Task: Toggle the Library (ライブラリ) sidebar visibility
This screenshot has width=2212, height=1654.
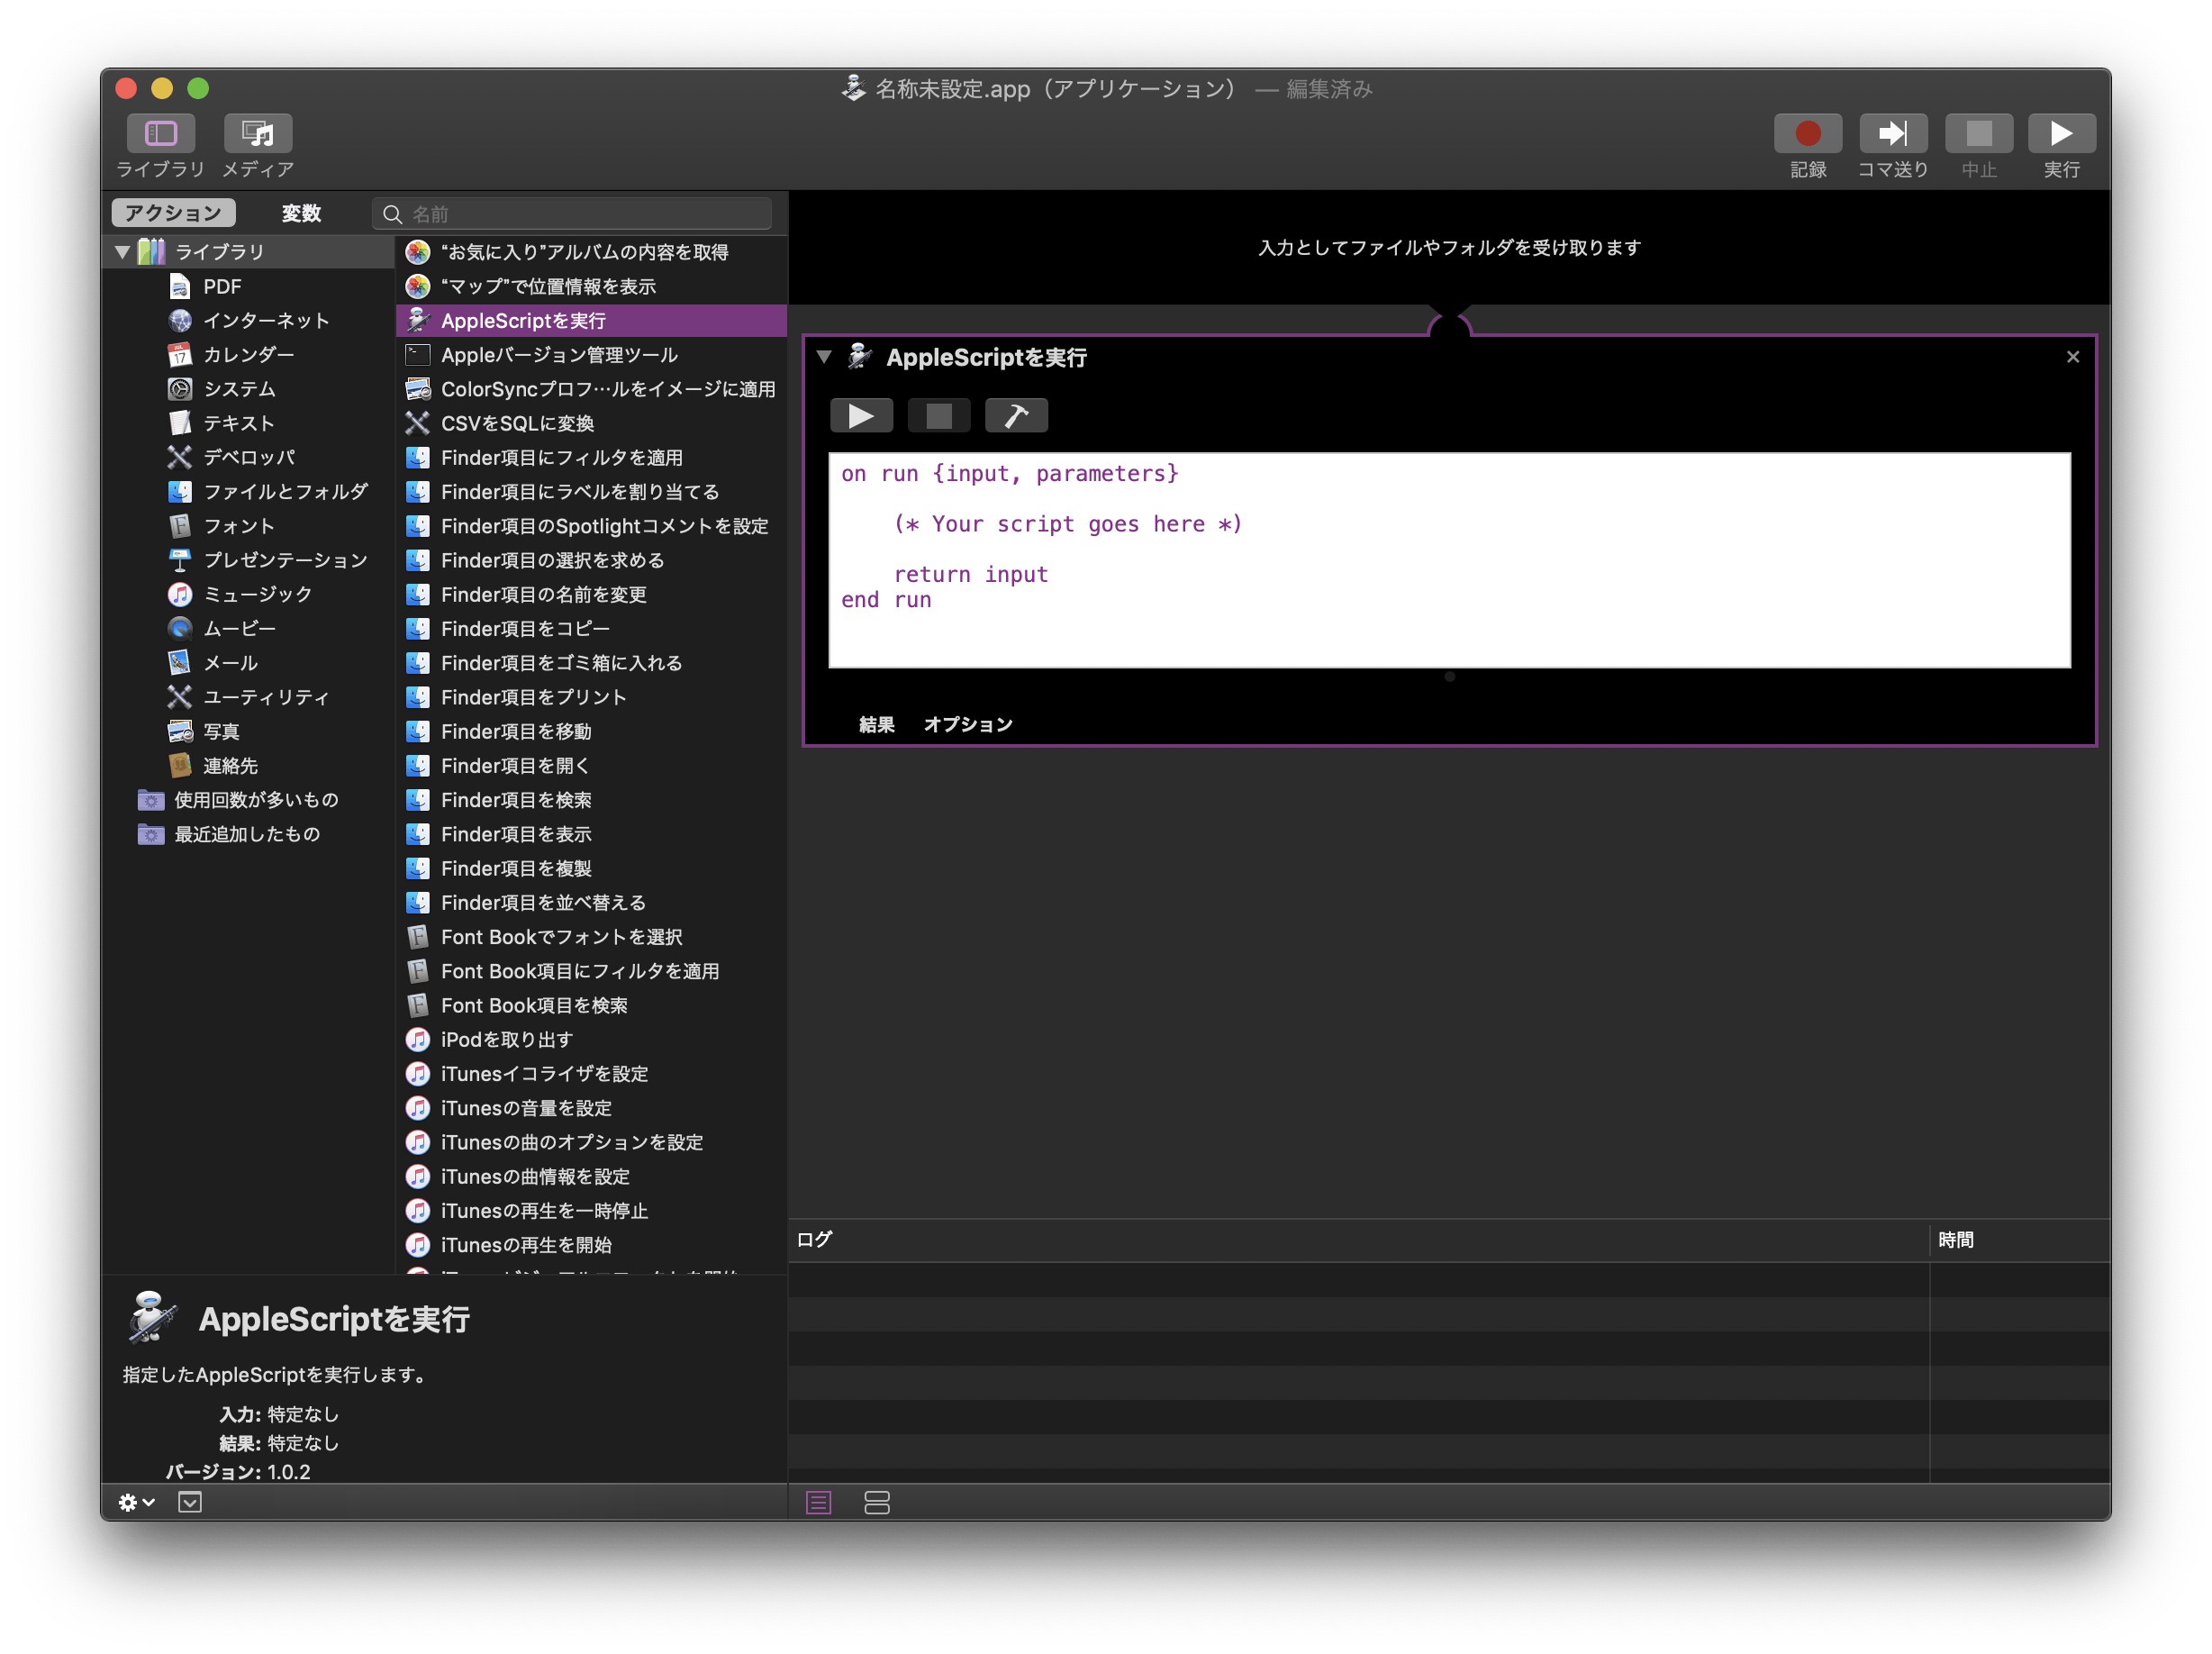Action: [x=161, y=134]
